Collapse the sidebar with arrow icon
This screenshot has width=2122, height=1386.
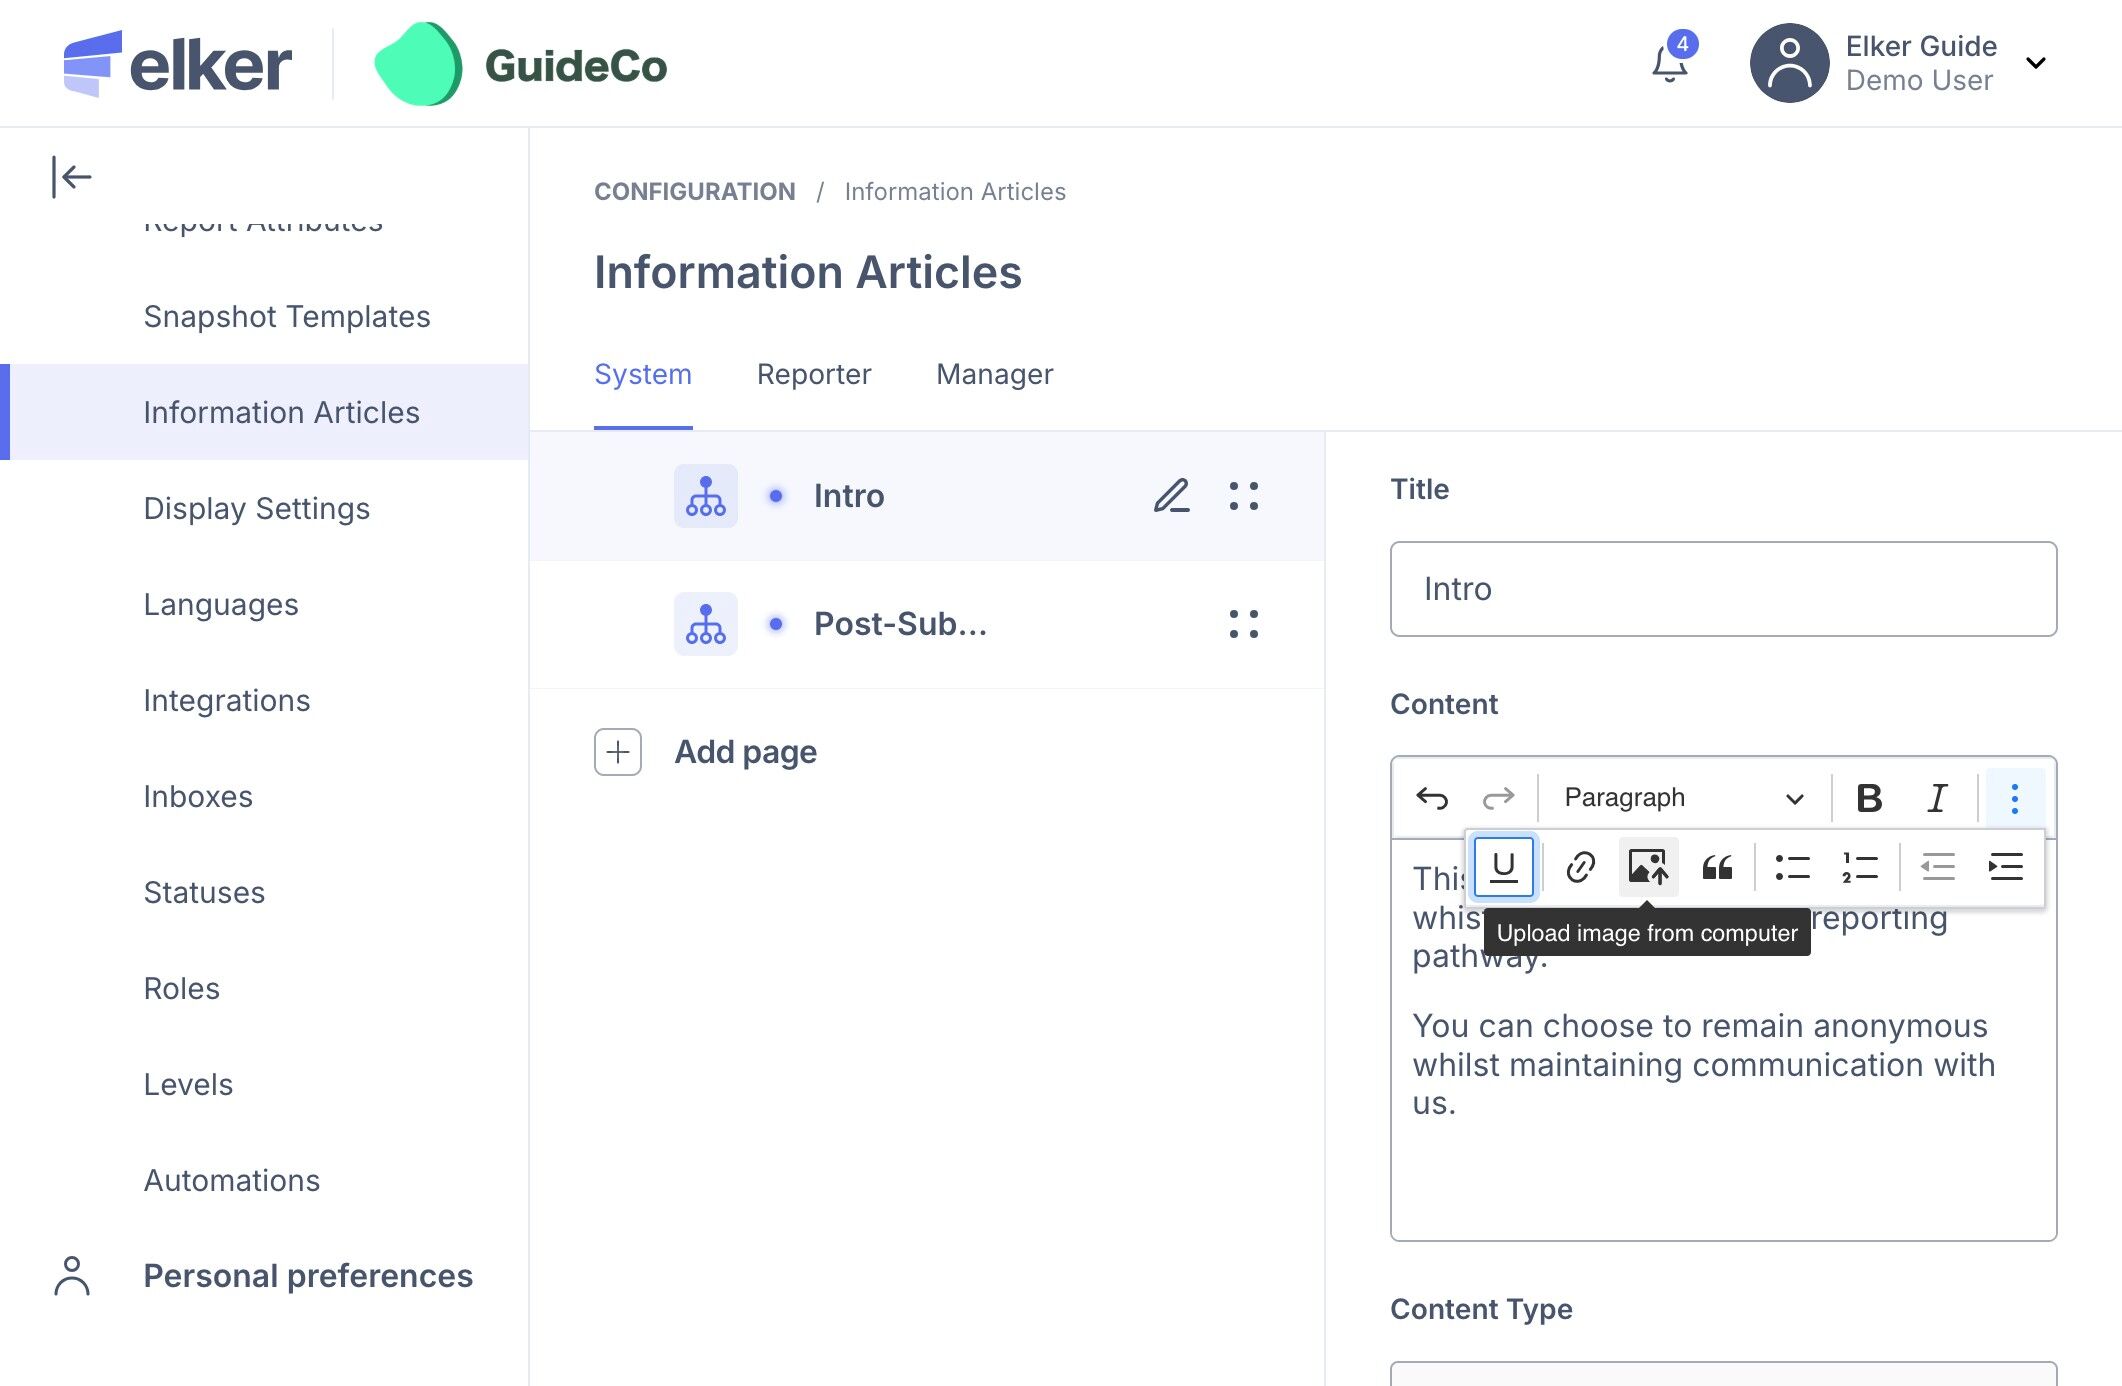[72, 177]
